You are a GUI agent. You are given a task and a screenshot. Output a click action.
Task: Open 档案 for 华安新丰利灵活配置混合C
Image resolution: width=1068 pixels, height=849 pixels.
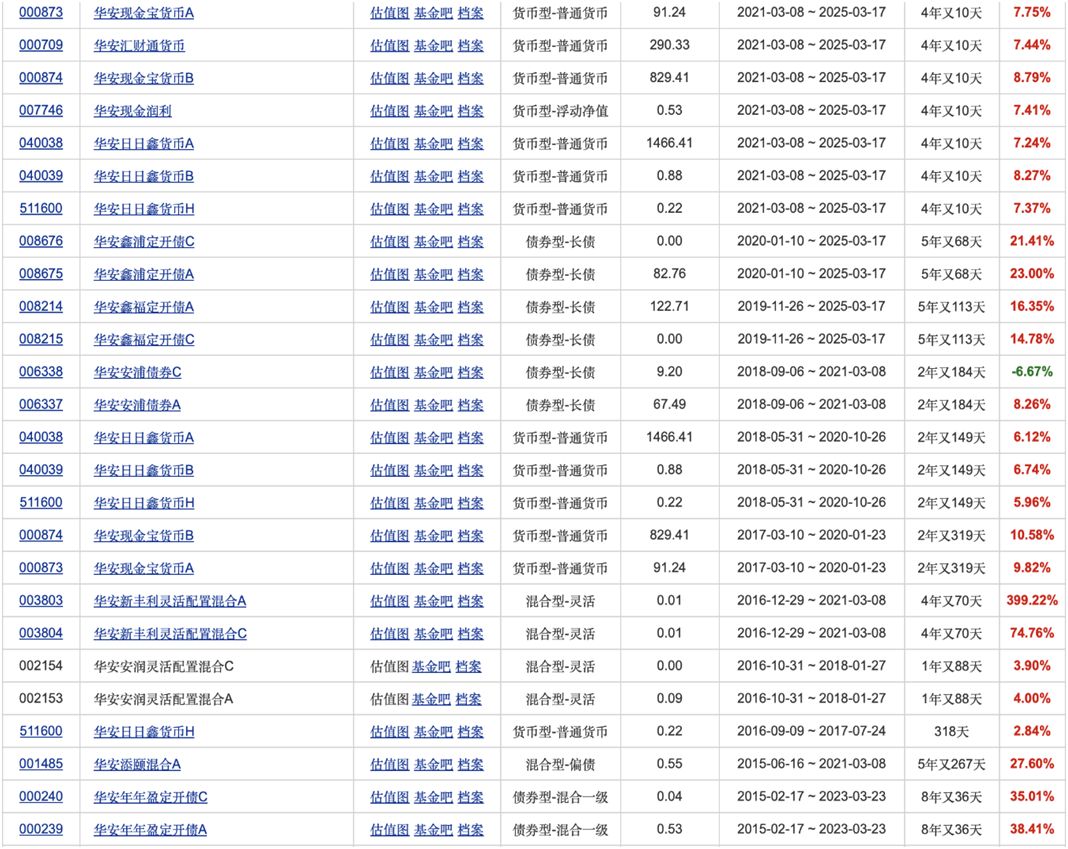pos(470,634)
